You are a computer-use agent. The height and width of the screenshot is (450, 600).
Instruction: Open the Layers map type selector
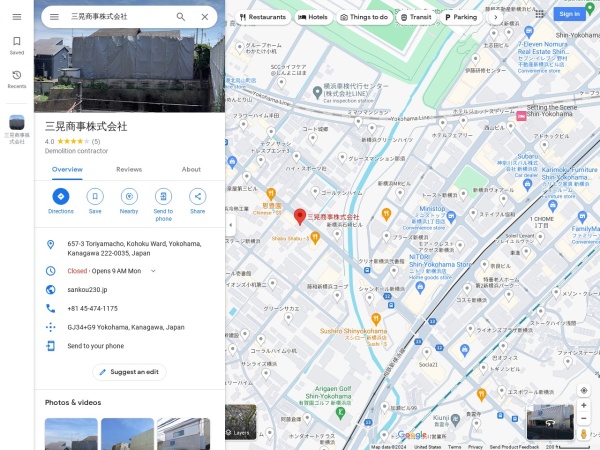pos(241,422)
